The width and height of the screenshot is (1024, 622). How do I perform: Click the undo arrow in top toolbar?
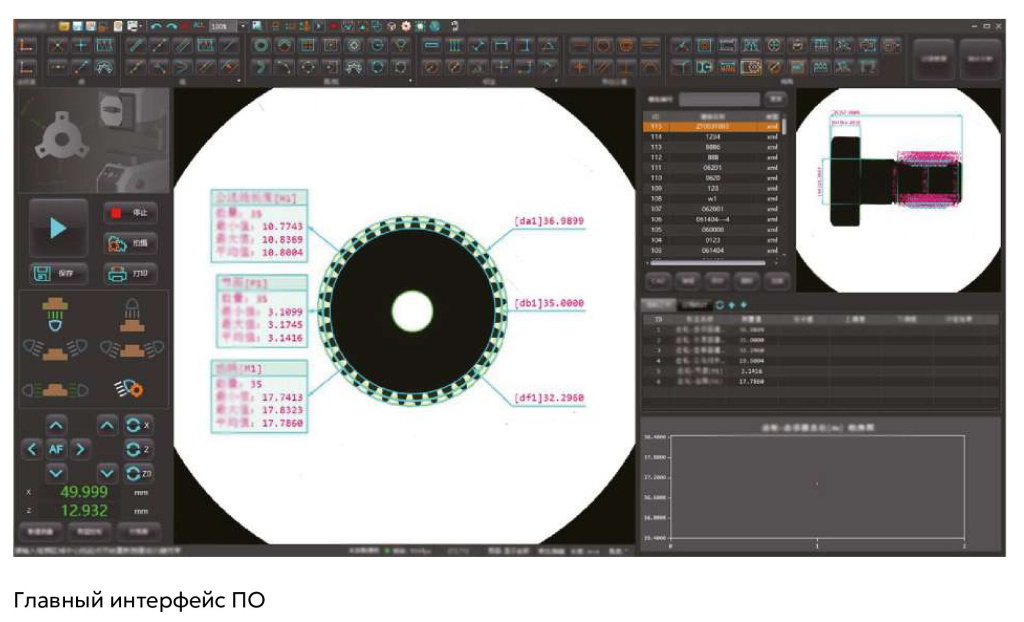coord(156,24)
